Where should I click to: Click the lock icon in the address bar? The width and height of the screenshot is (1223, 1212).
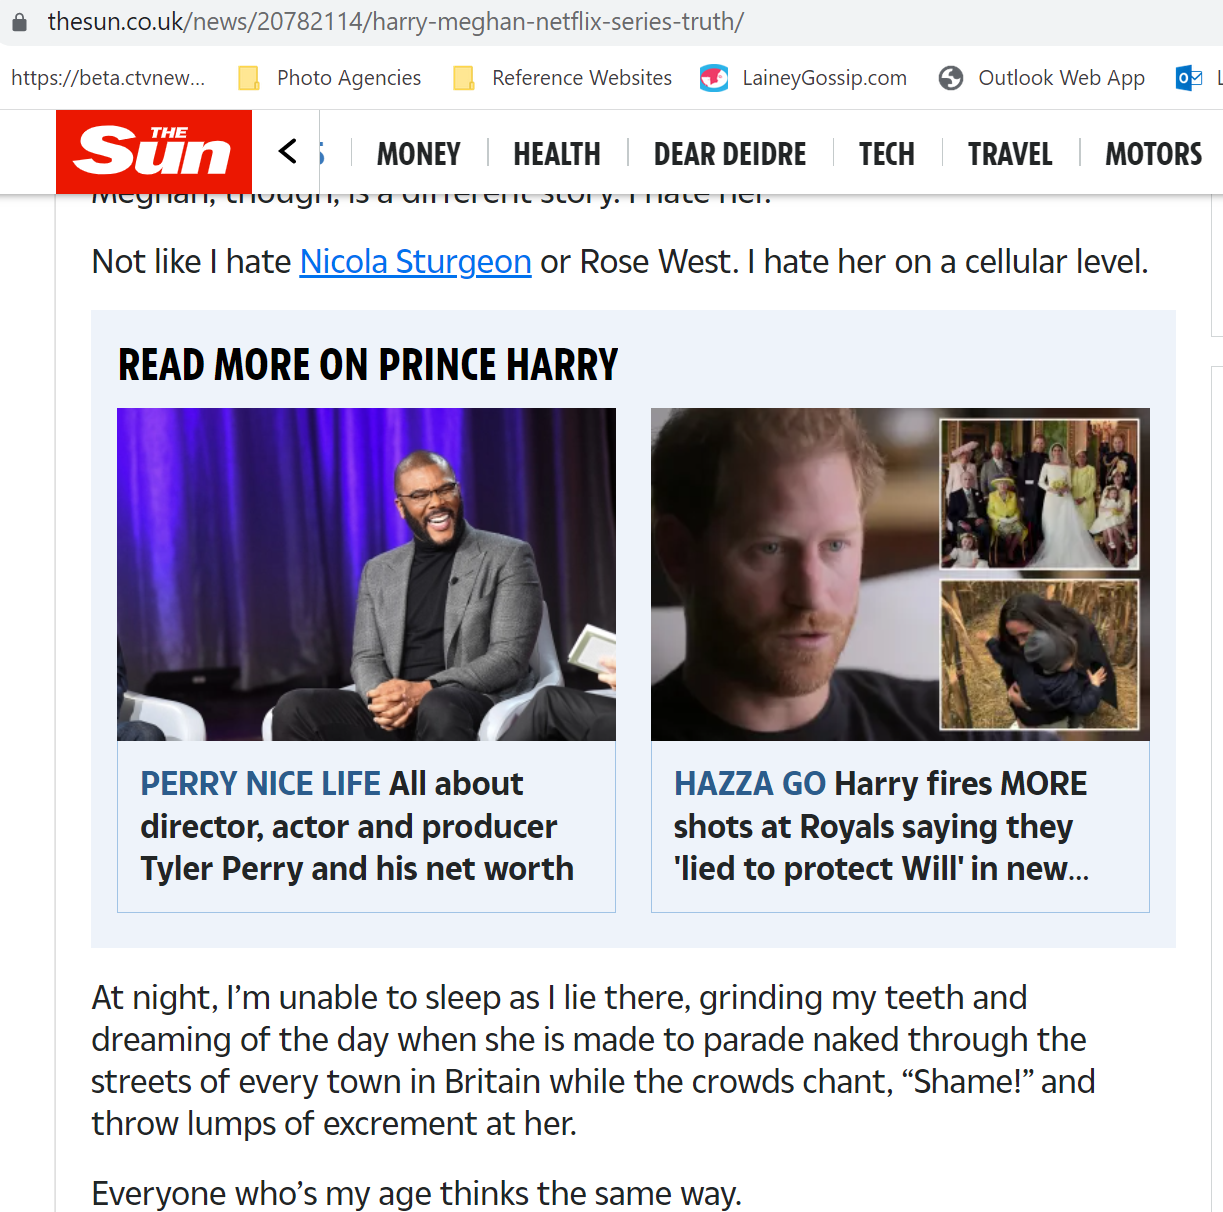[19, 22]
